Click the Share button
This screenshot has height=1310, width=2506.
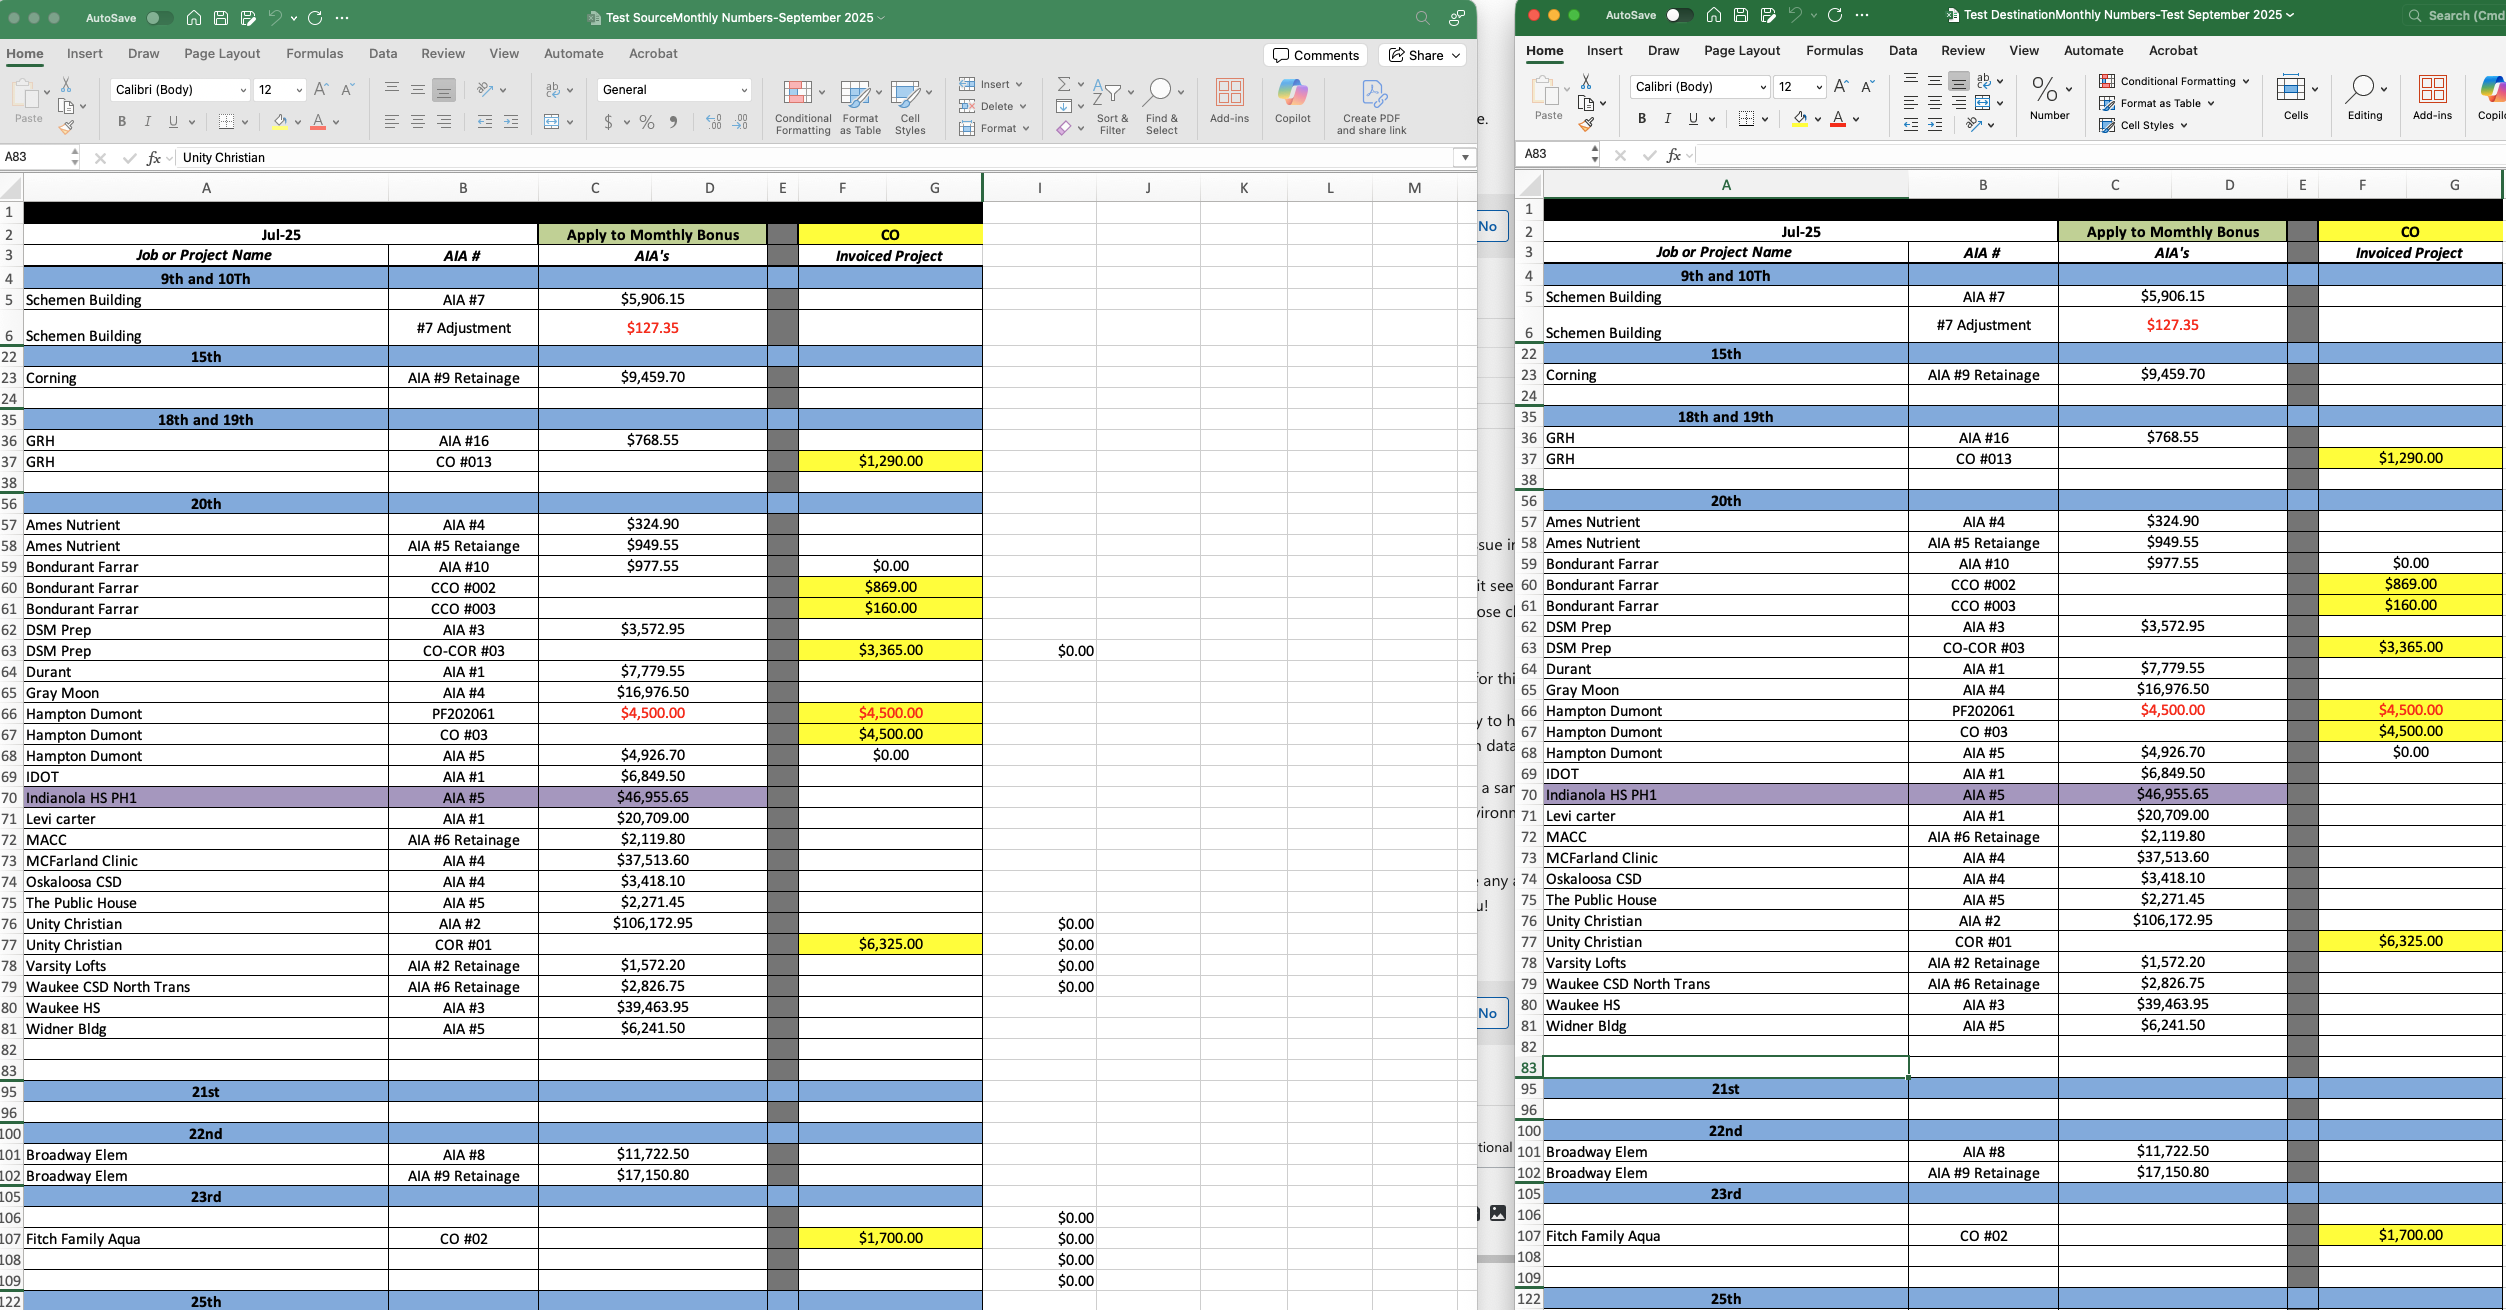coord(1424,55)
